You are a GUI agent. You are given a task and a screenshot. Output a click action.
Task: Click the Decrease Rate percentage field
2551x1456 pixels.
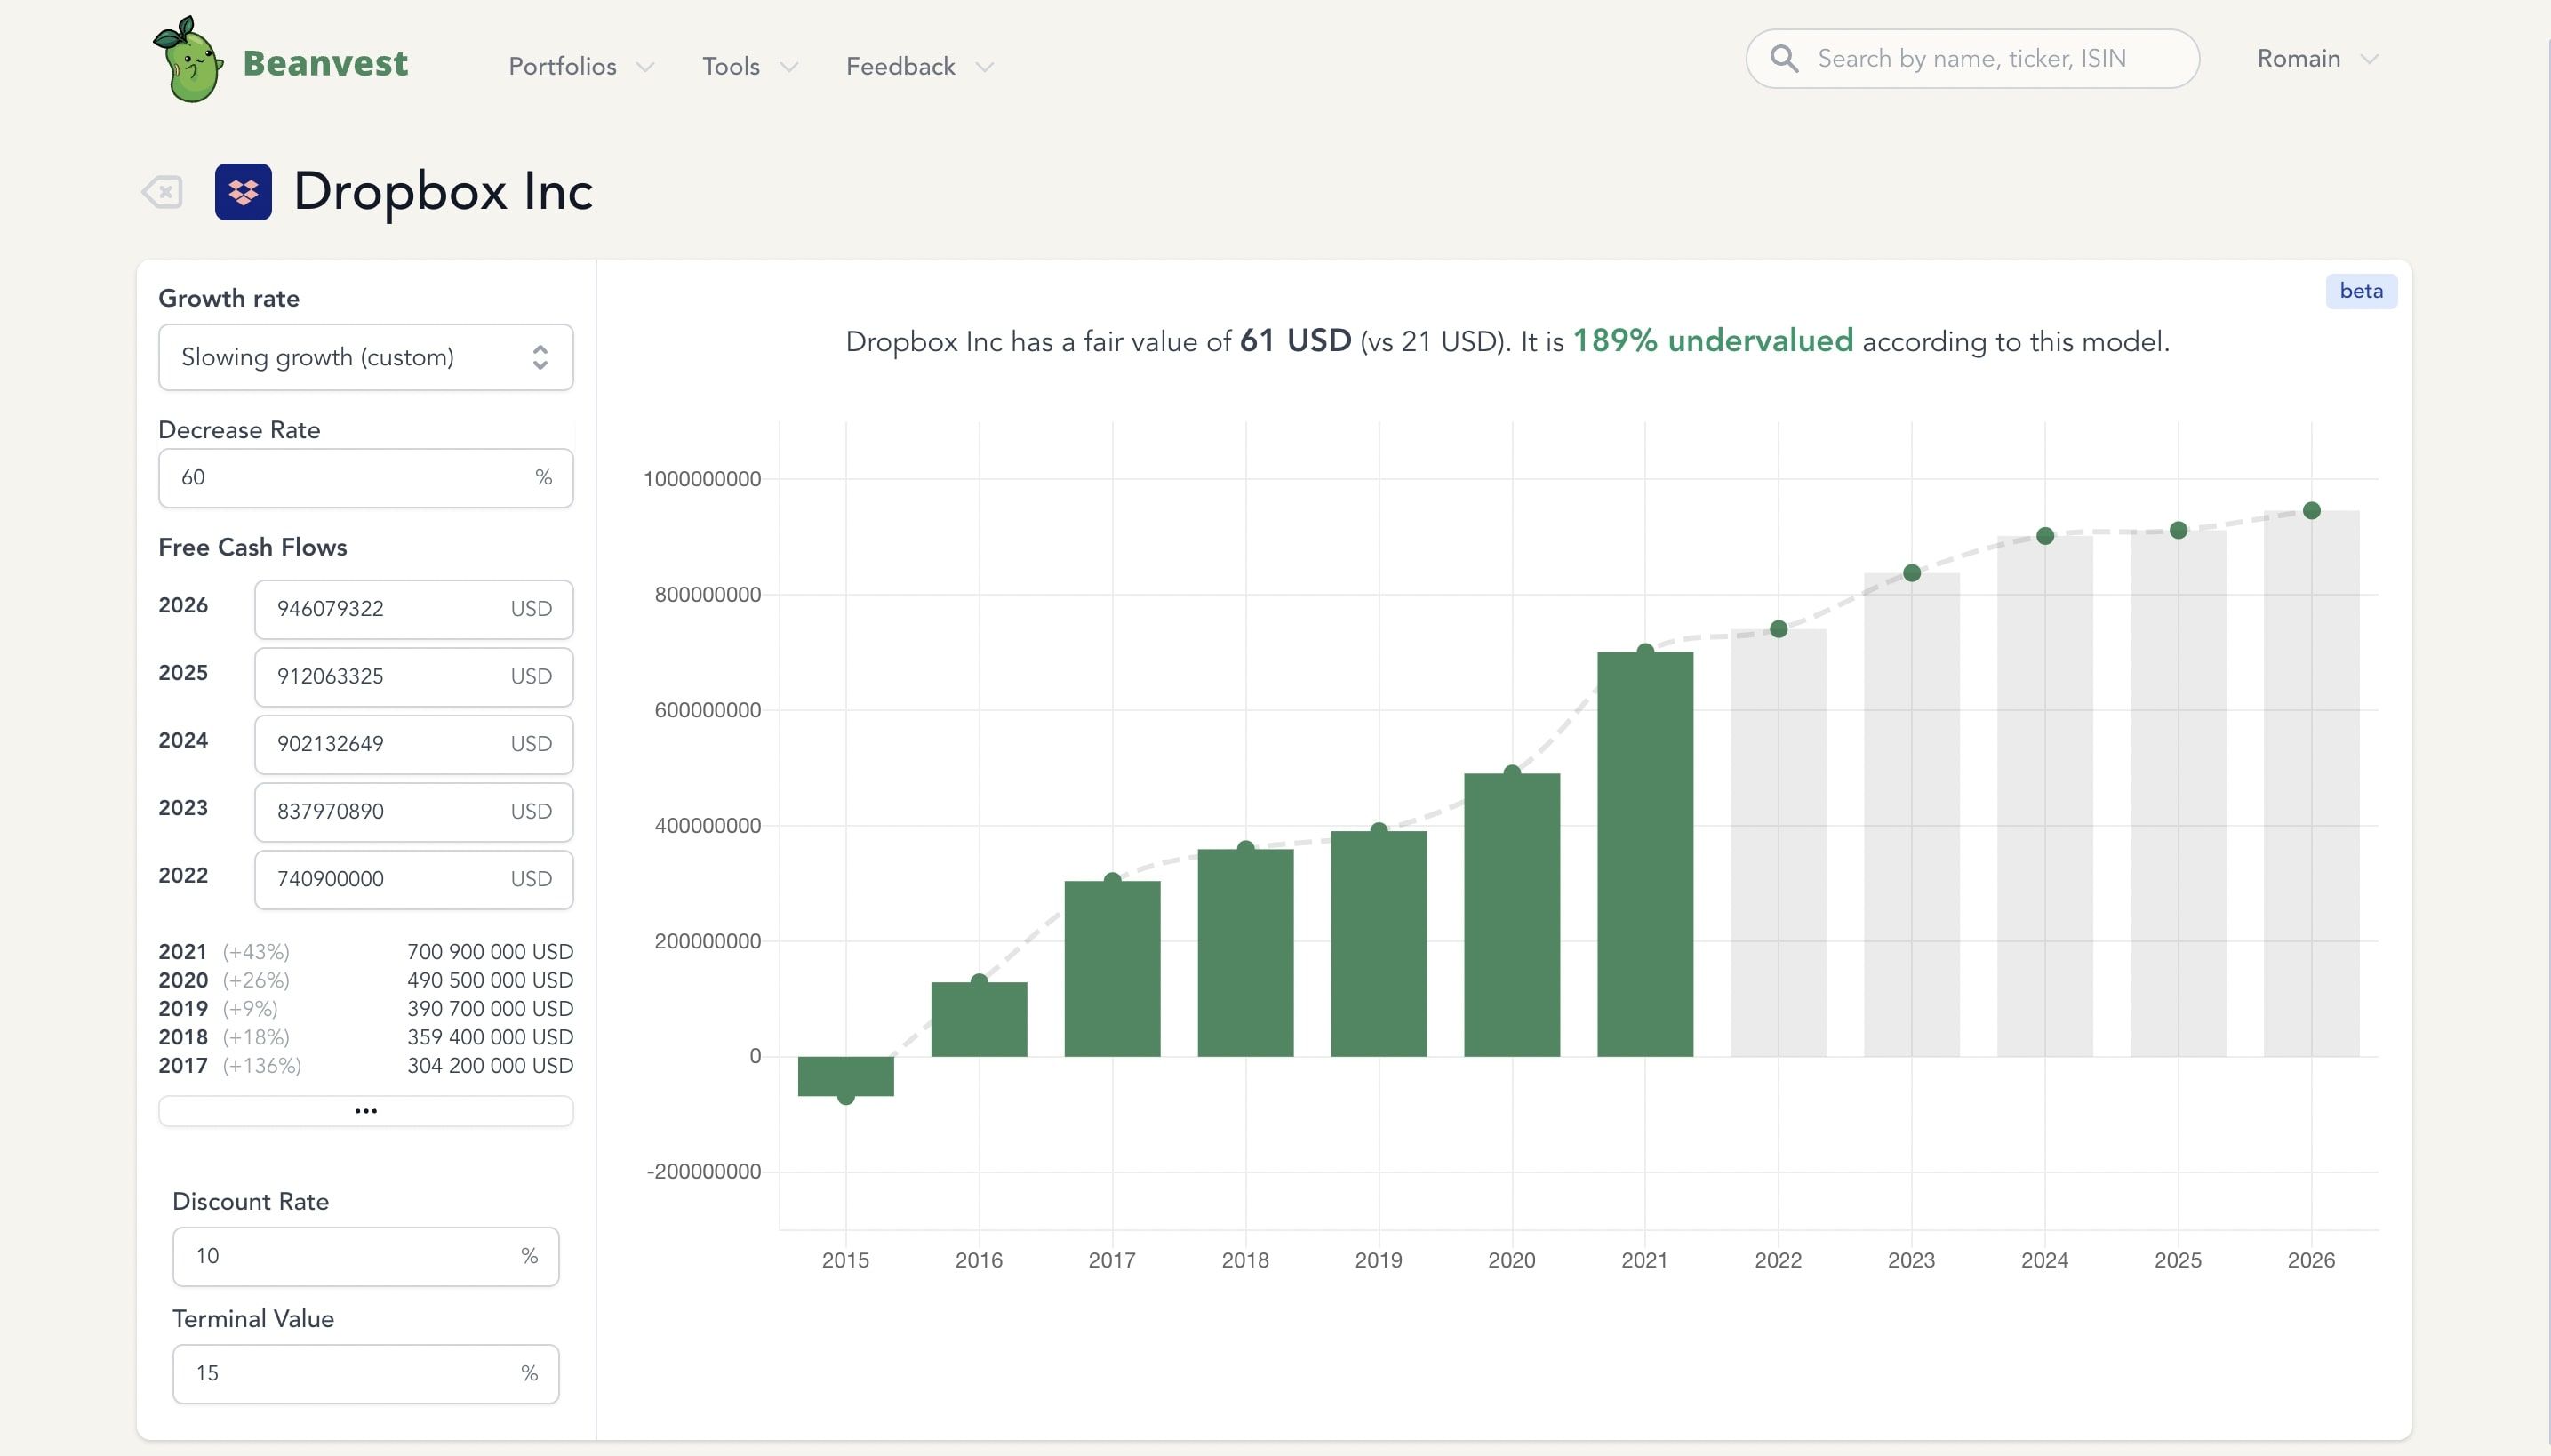click(x=365, y=477)
